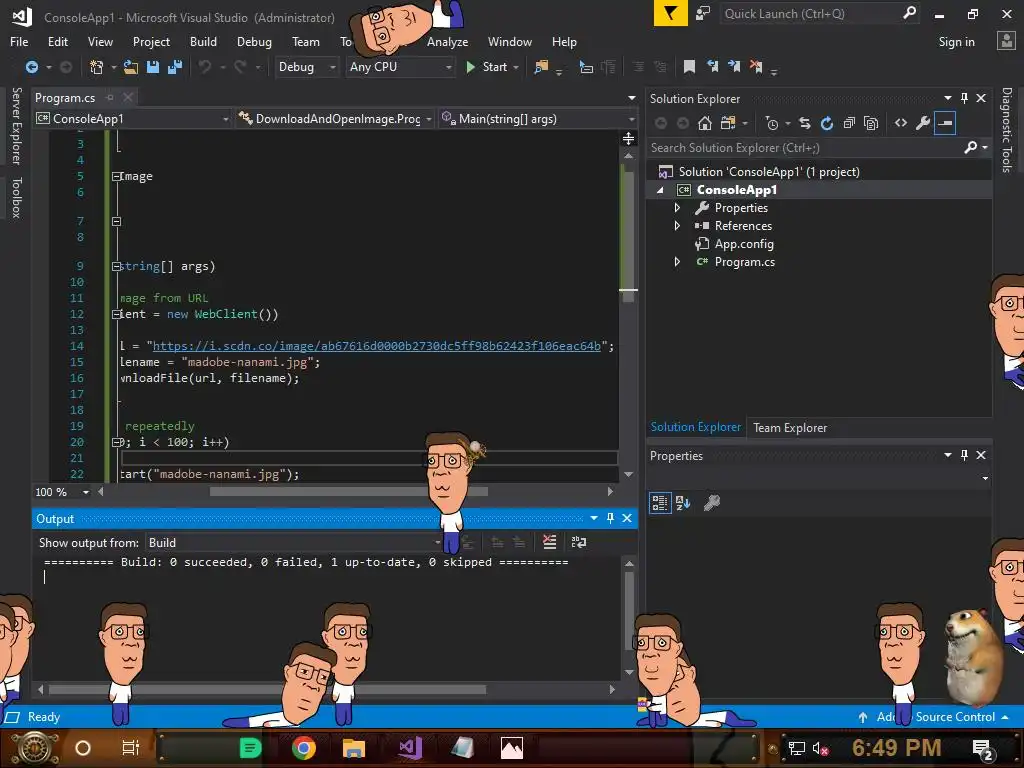Switch to the Team Explorer tab
1024x768 pixels.
pos(790,428)
